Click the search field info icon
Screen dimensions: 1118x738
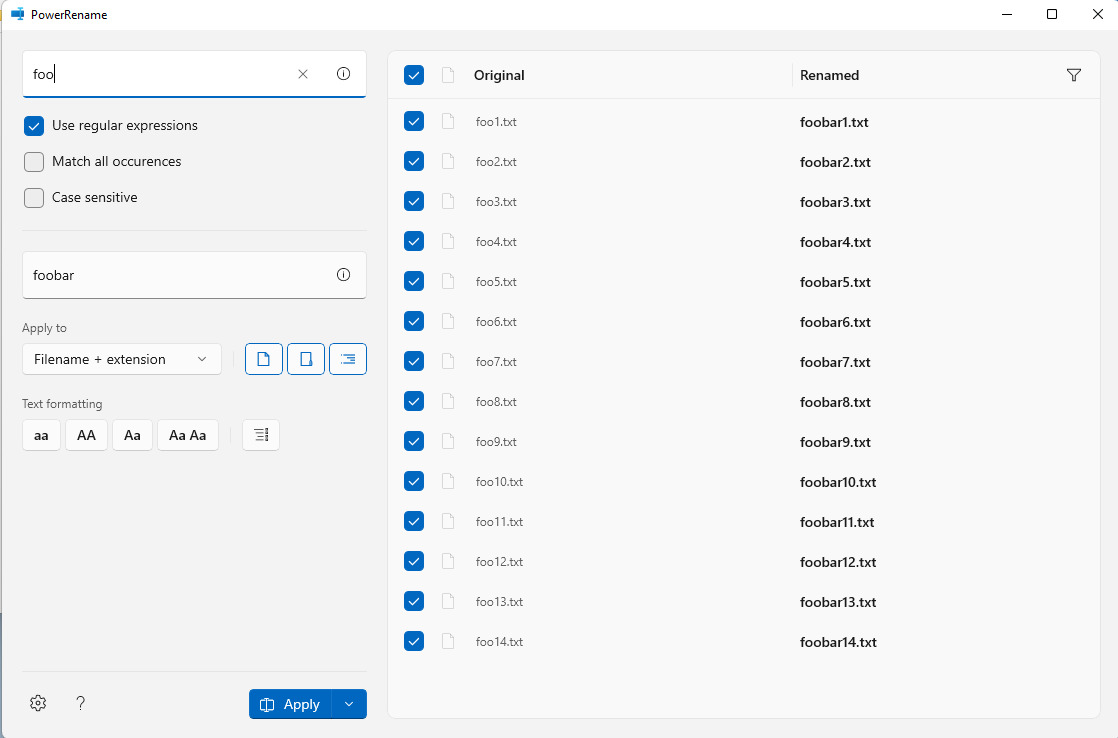point(343,74)
